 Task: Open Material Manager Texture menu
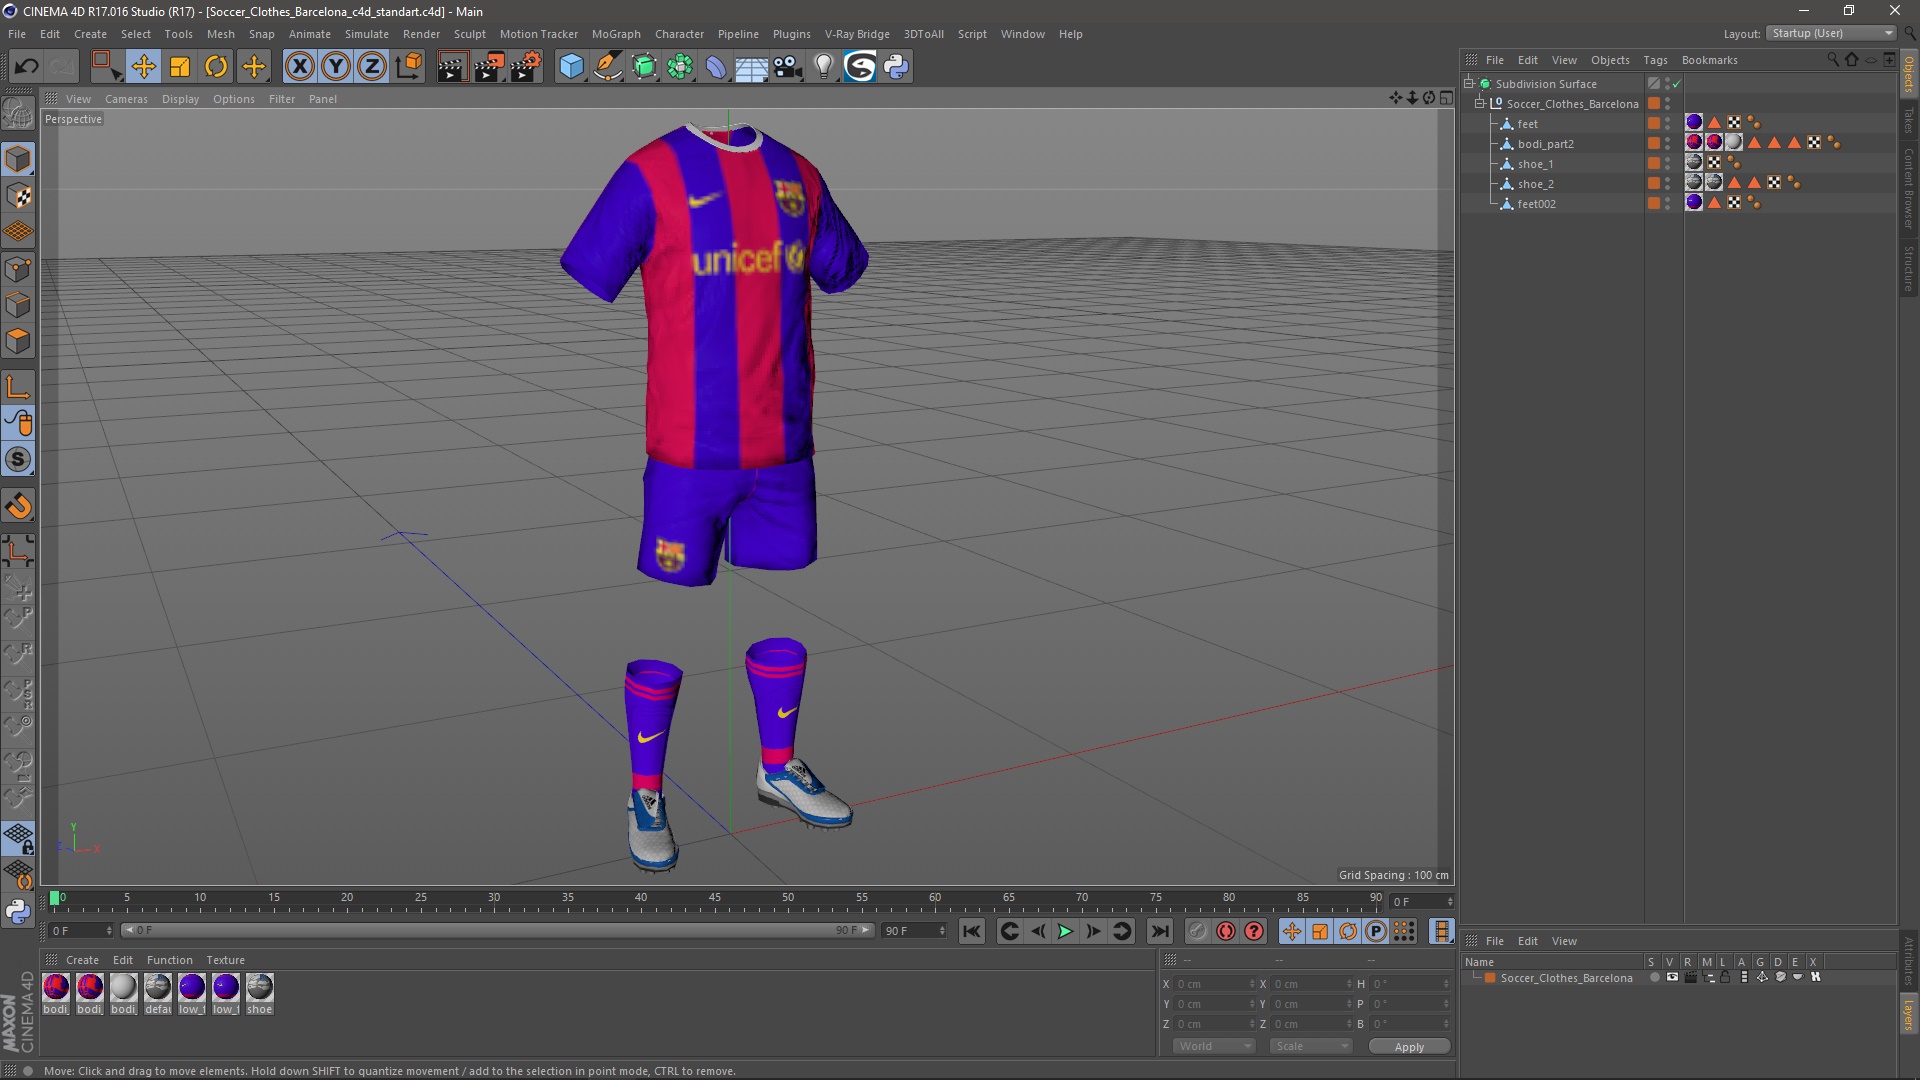tap(225, 960)
